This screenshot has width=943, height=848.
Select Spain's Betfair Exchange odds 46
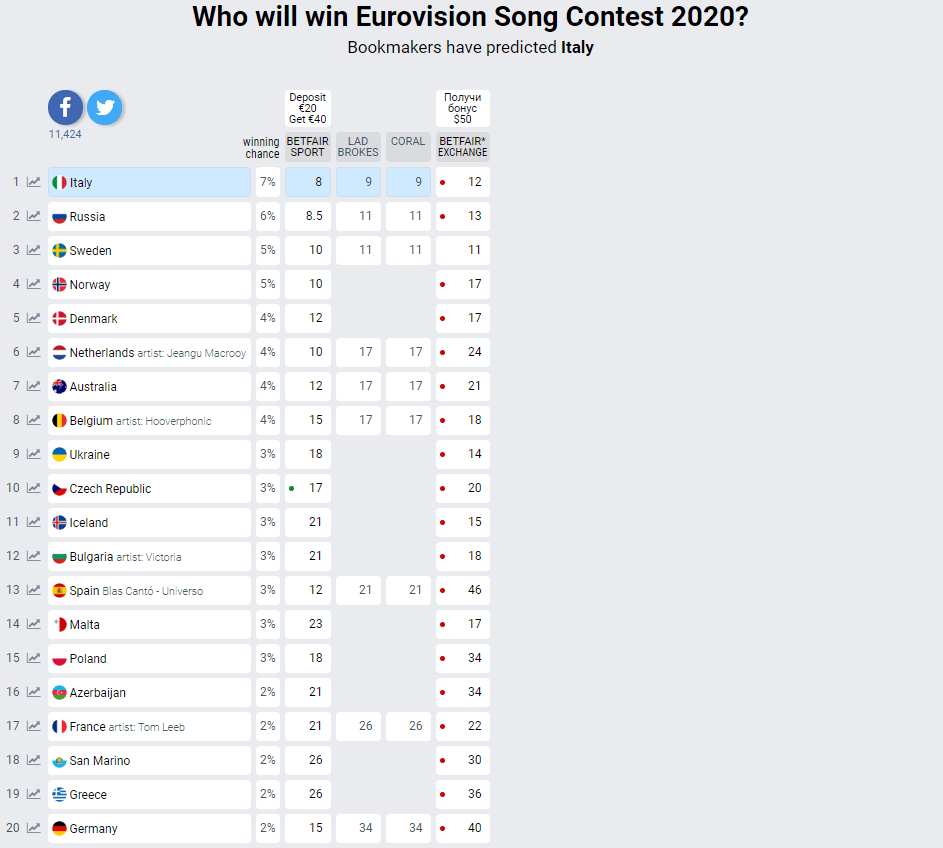(x=462, y=590)
